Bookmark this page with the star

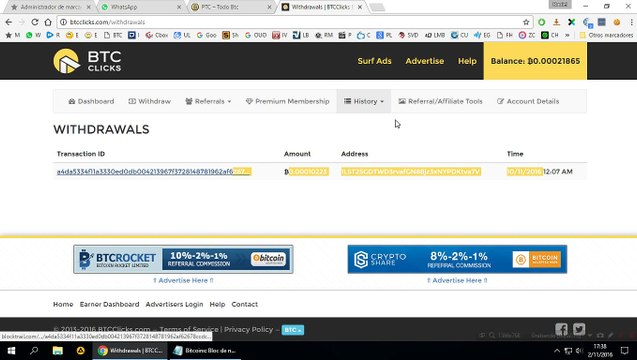click(526, 22)
